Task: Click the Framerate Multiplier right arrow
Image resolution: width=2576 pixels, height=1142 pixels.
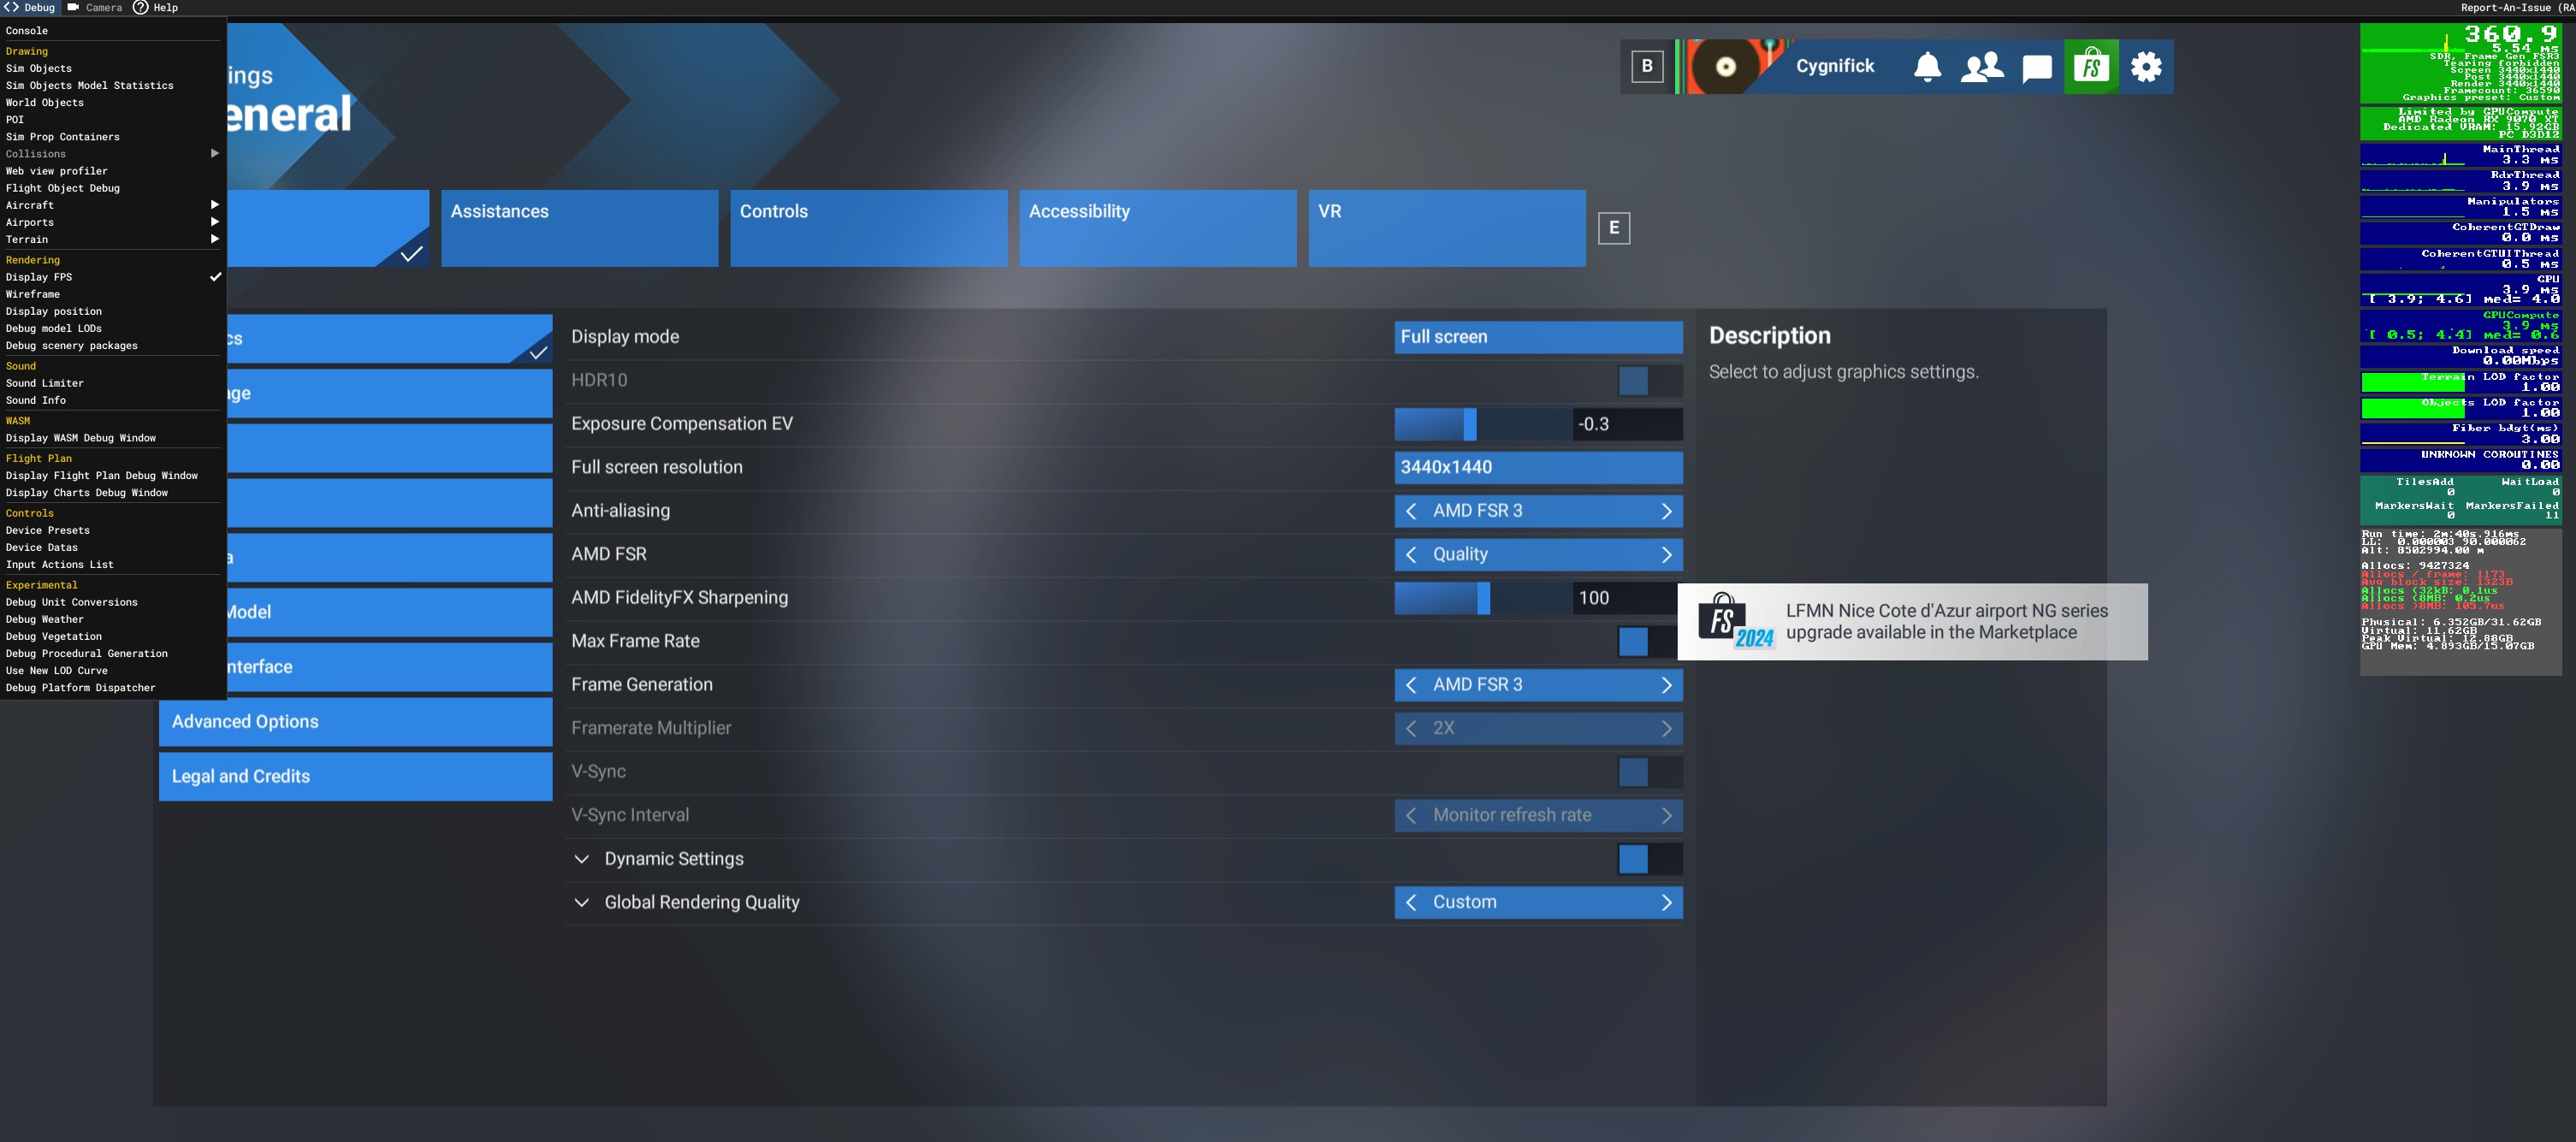Action: pyautogui.click(x=1666, y=728)
